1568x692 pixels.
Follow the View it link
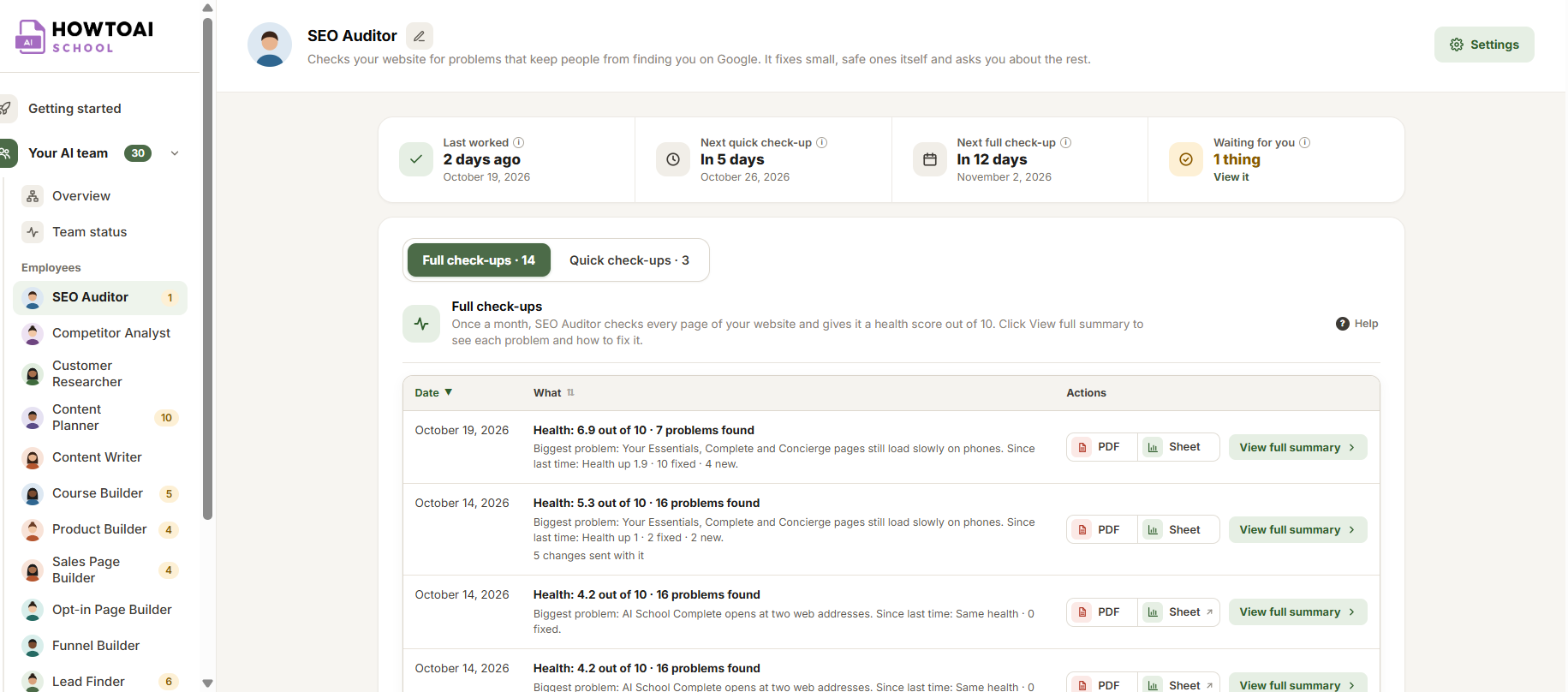tap(1231, 177)
